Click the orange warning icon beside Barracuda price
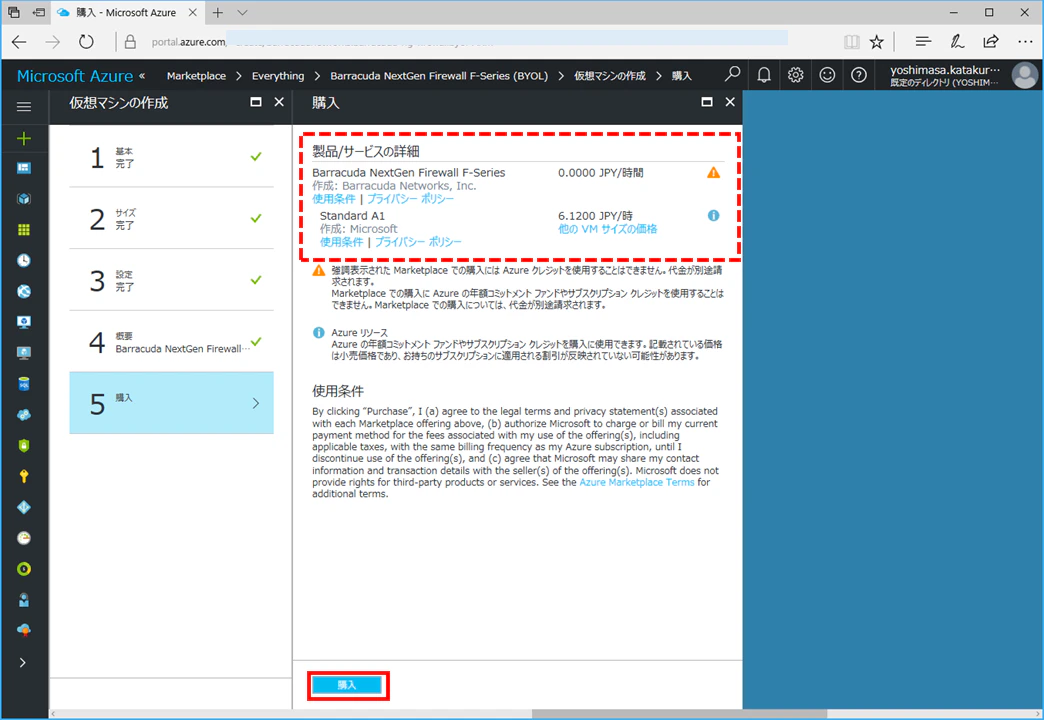The height and width of the screenshot is (720, 1044). pos(713,173)
